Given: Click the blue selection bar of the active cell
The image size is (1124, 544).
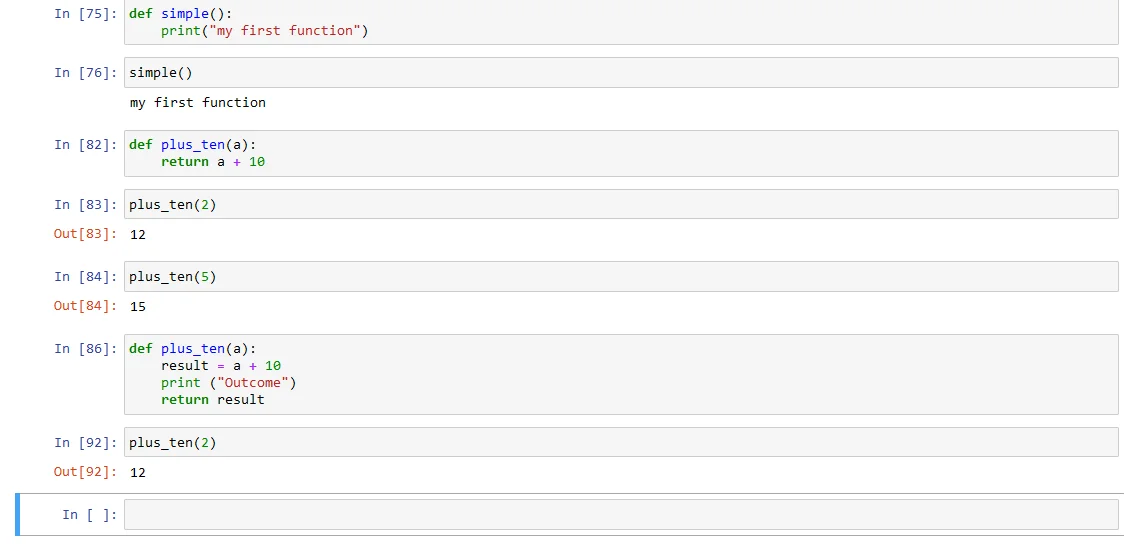Looking at the screenshot, I should [x=18, y=515].
